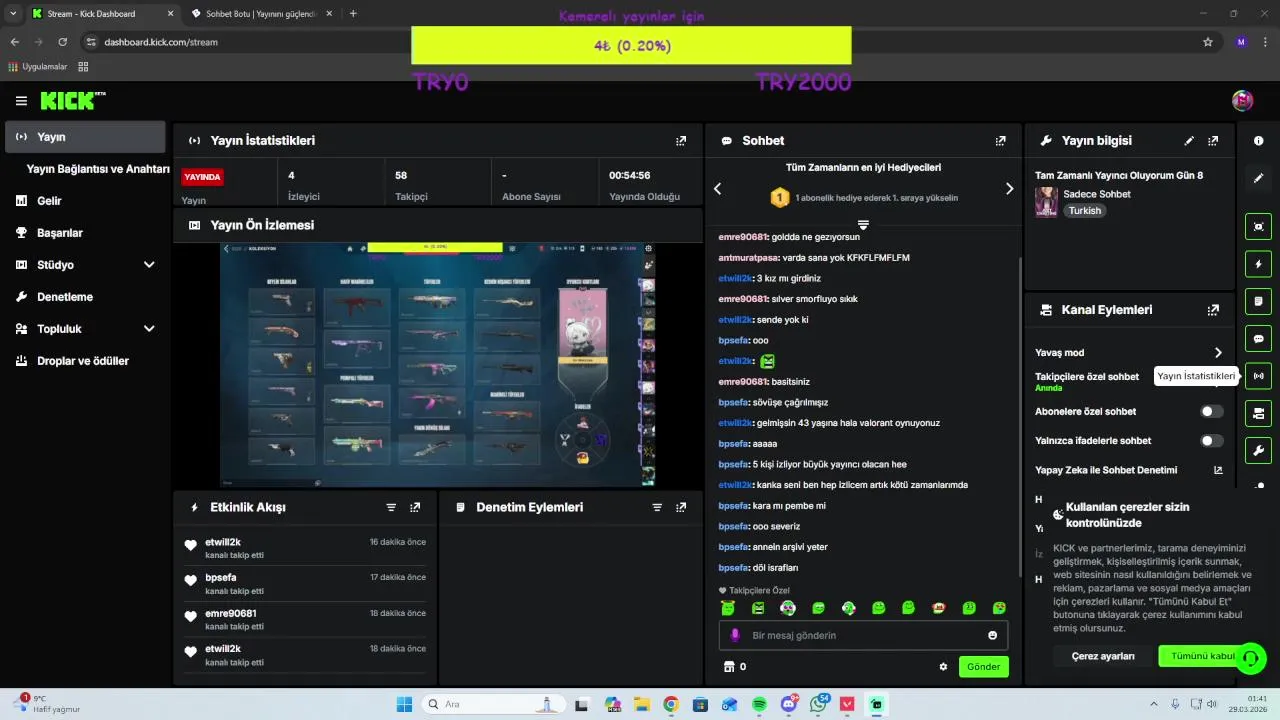Screen dimensions: 1280x720
Task: Toggle stream preview widget icon in right rail
Action: [x=1258, y=227]
